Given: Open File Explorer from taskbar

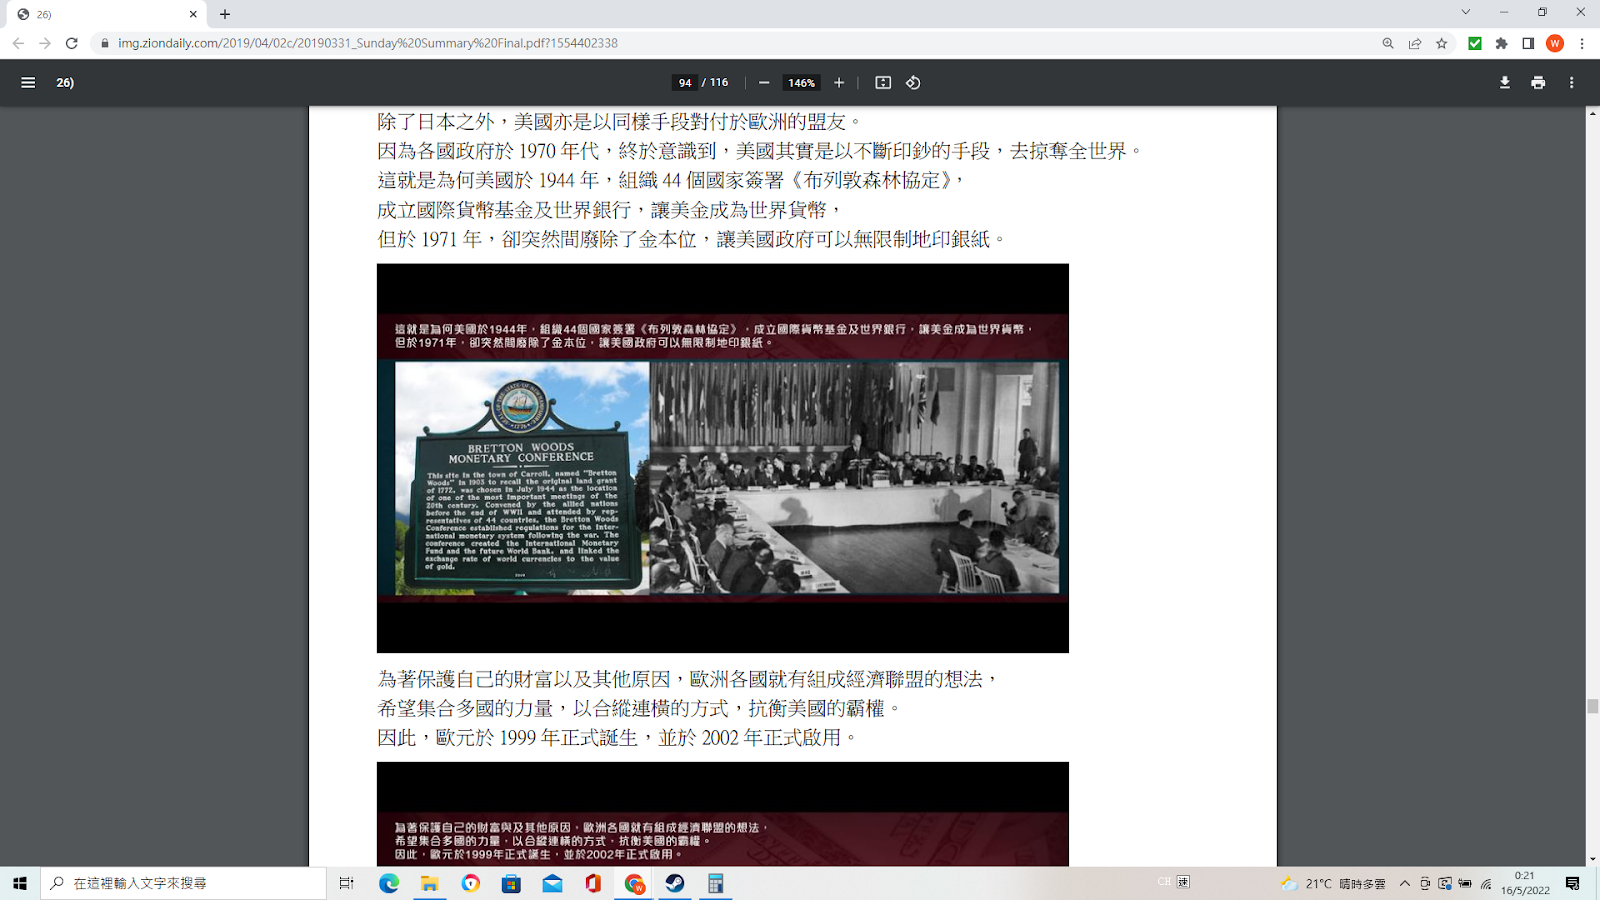Looking at the screenshot, I should (430, 883).
